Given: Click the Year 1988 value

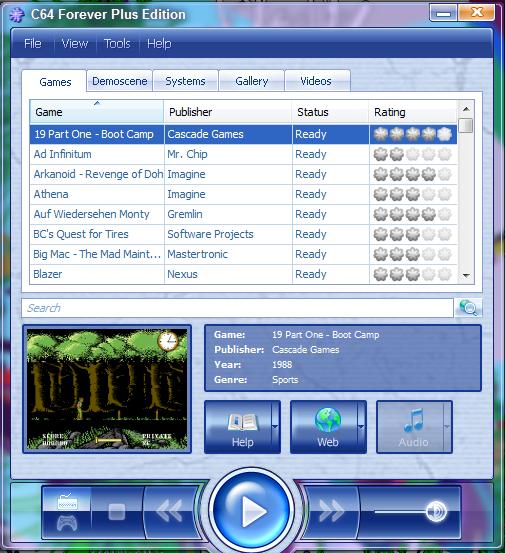Looking at the screenshot, I should tap(282, 365).
